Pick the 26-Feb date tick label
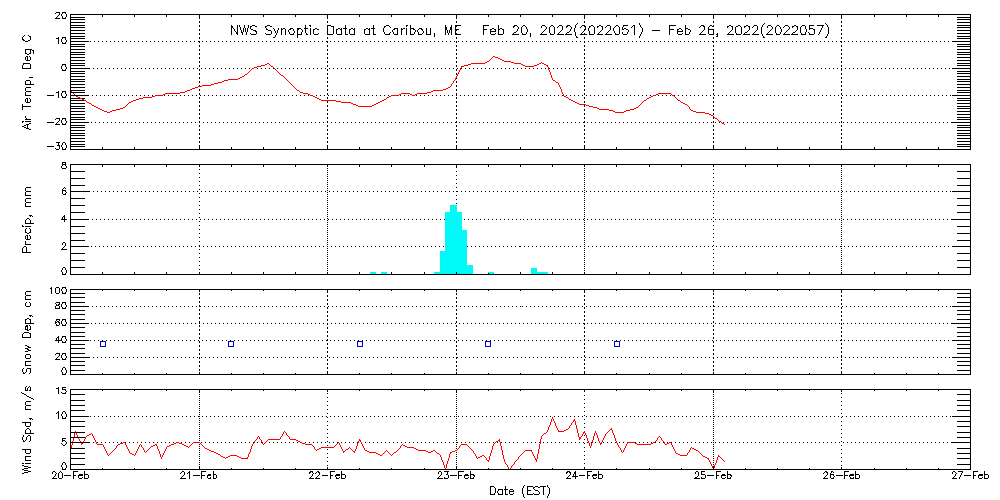 (x=842, y=478)
